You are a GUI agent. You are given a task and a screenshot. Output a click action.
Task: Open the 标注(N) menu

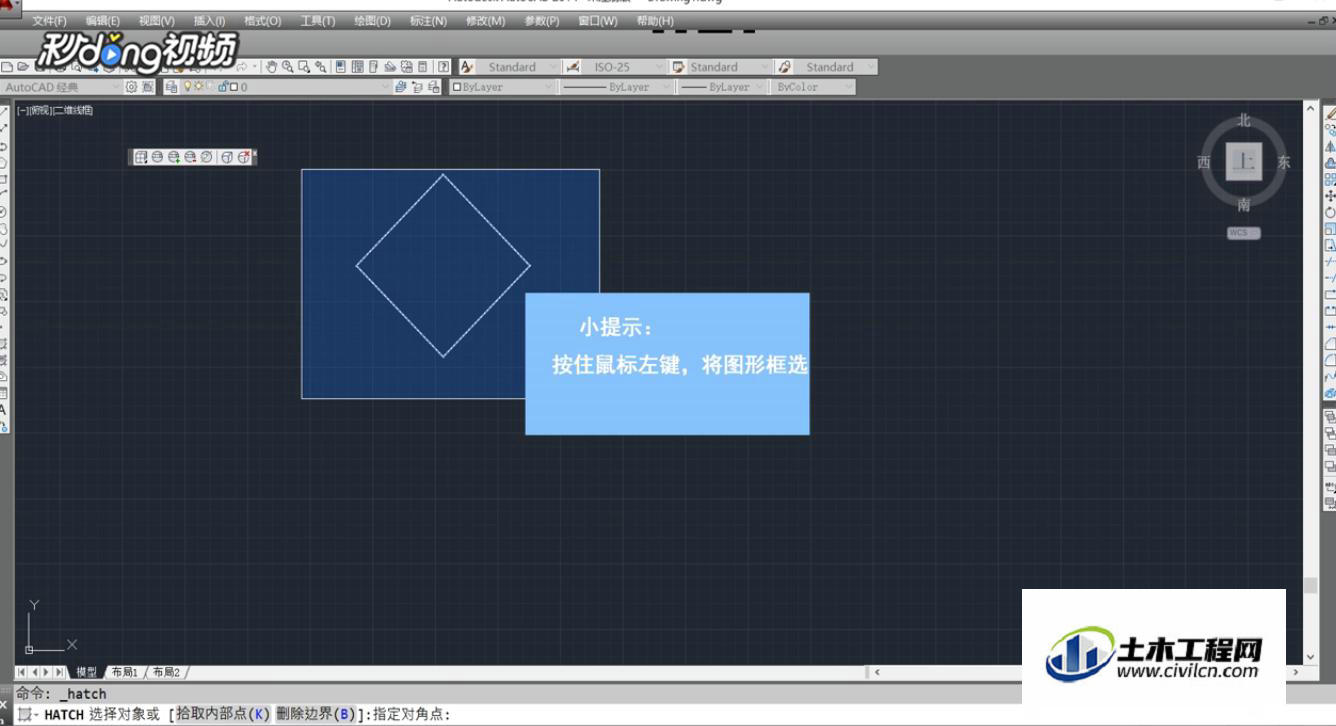429,21
